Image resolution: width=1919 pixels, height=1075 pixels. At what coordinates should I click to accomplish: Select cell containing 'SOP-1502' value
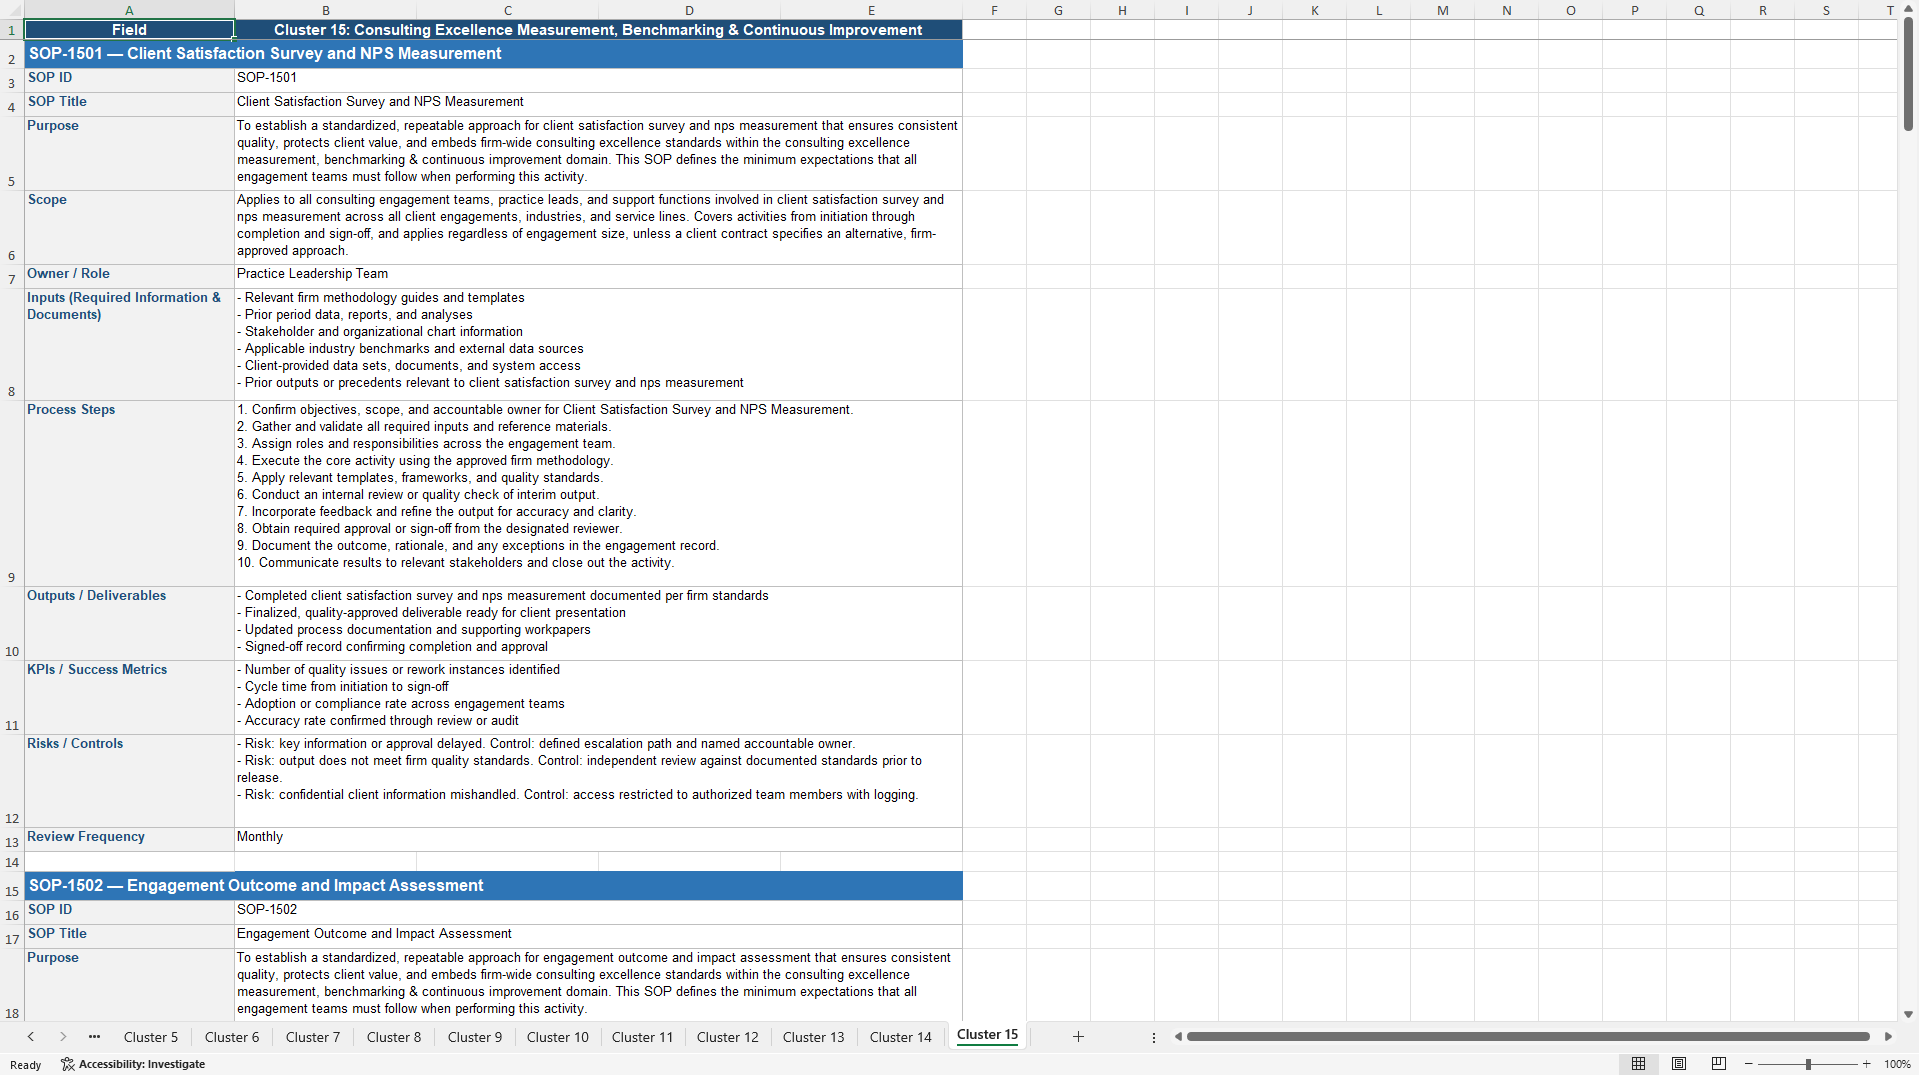(x=598, y=912)
